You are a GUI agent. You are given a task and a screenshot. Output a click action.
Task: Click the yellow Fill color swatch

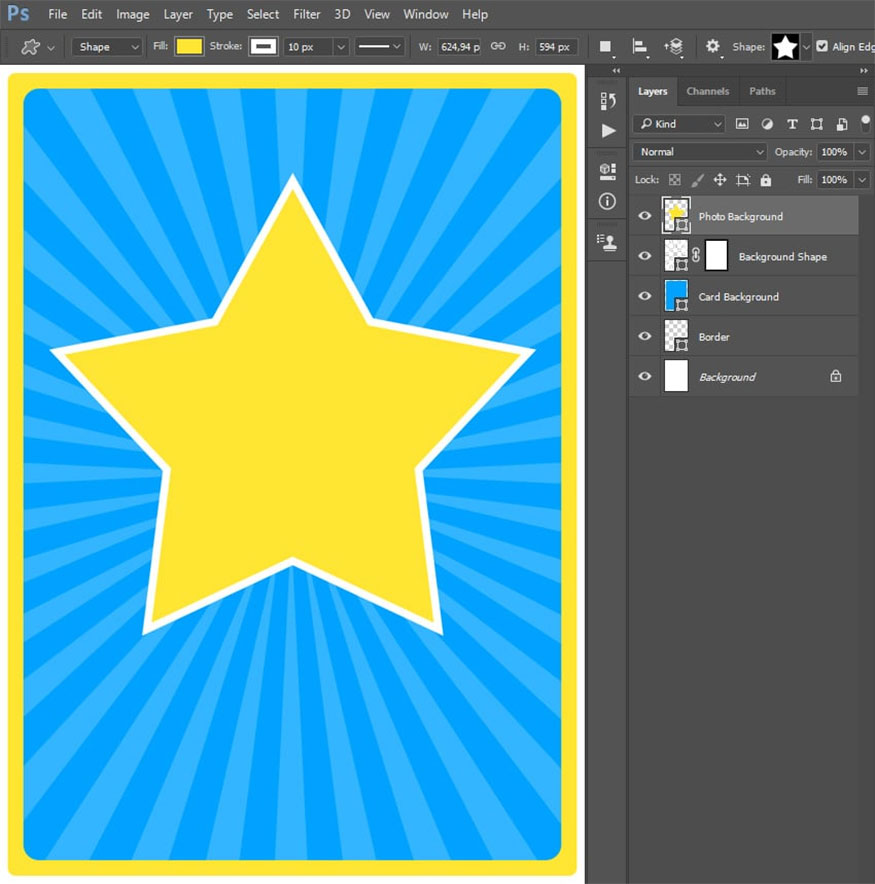[x=189, y=47]
